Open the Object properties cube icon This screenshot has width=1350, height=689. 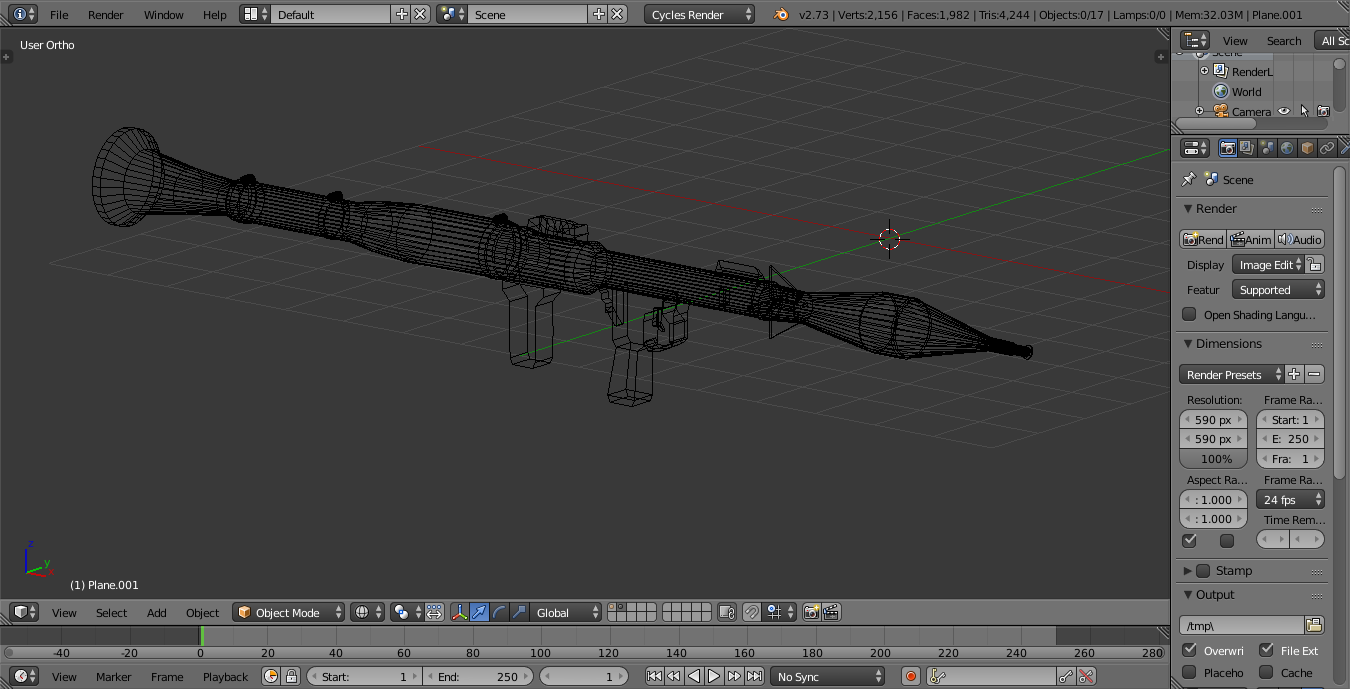(x=1307, y=148)
